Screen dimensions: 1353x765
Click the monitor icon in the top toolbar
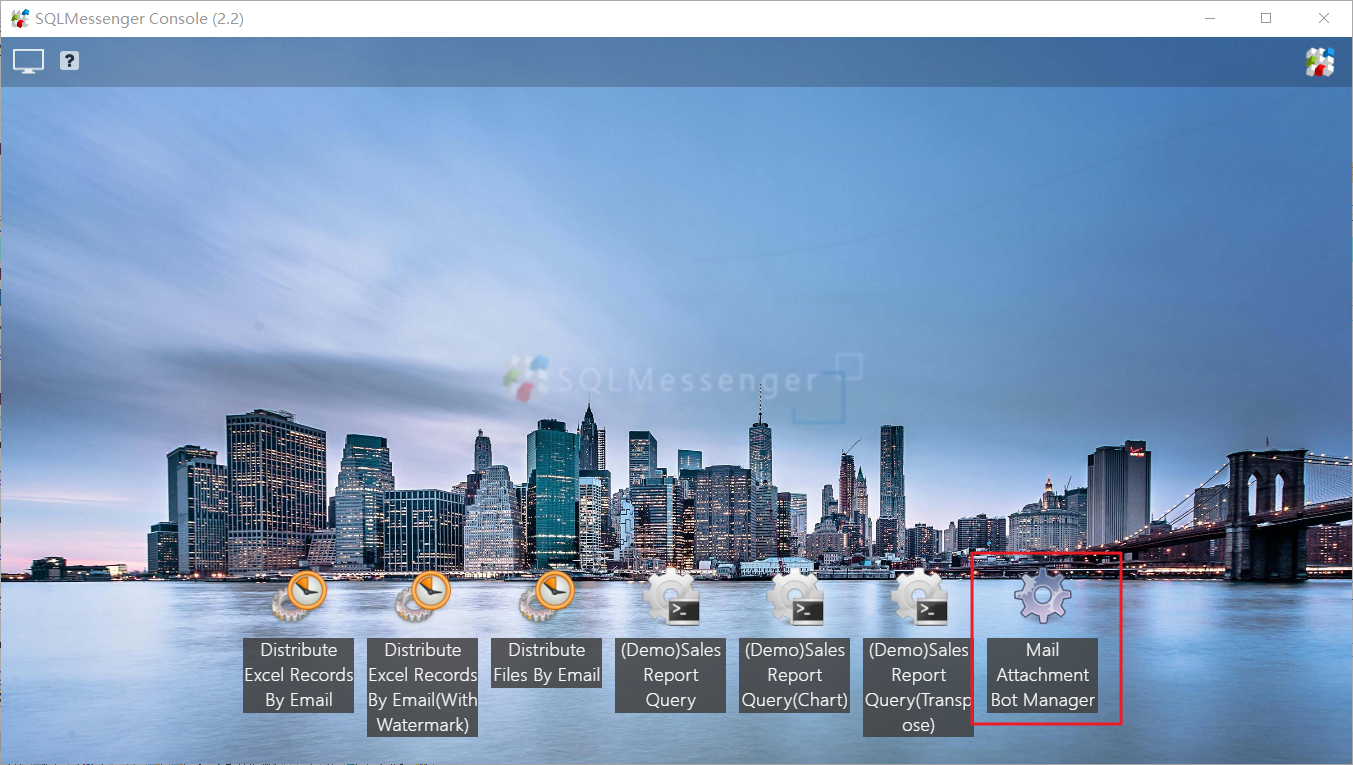28,61
